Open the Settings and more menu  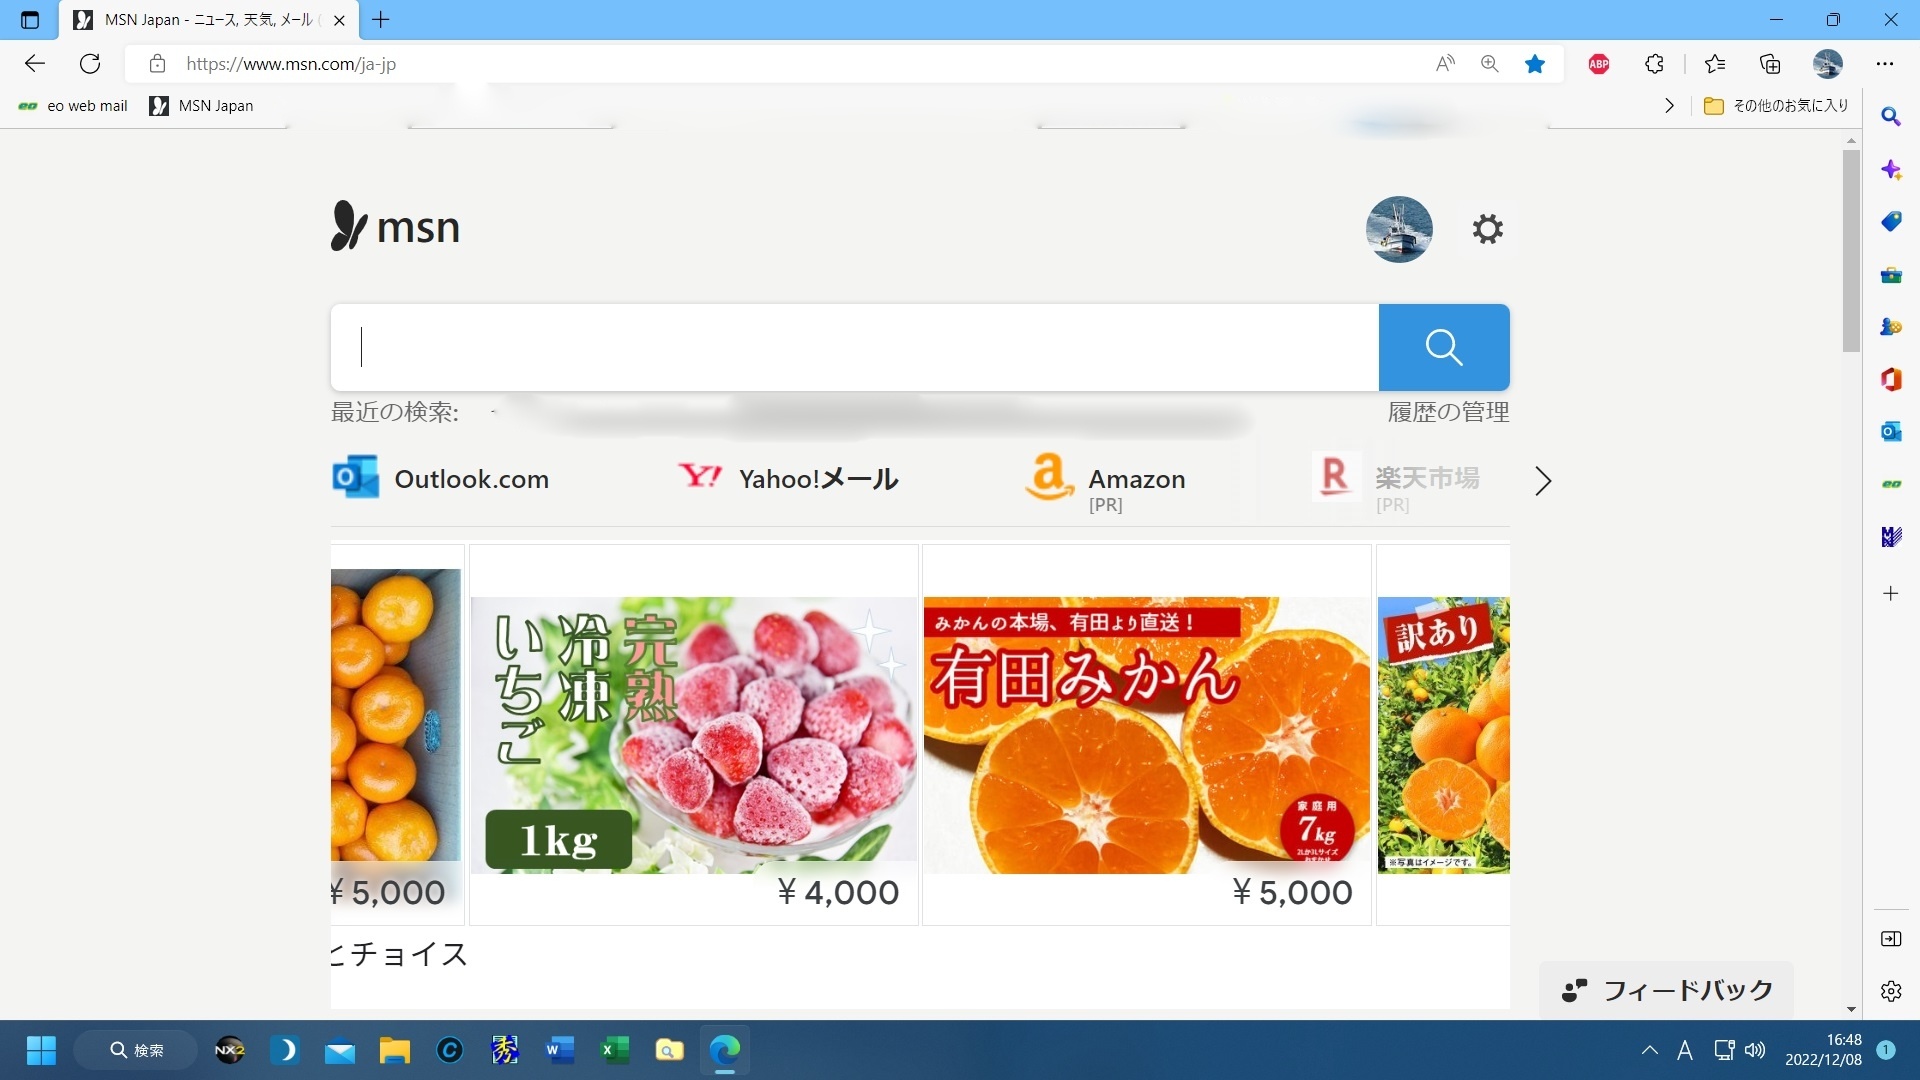click(x=1887, y=63)
